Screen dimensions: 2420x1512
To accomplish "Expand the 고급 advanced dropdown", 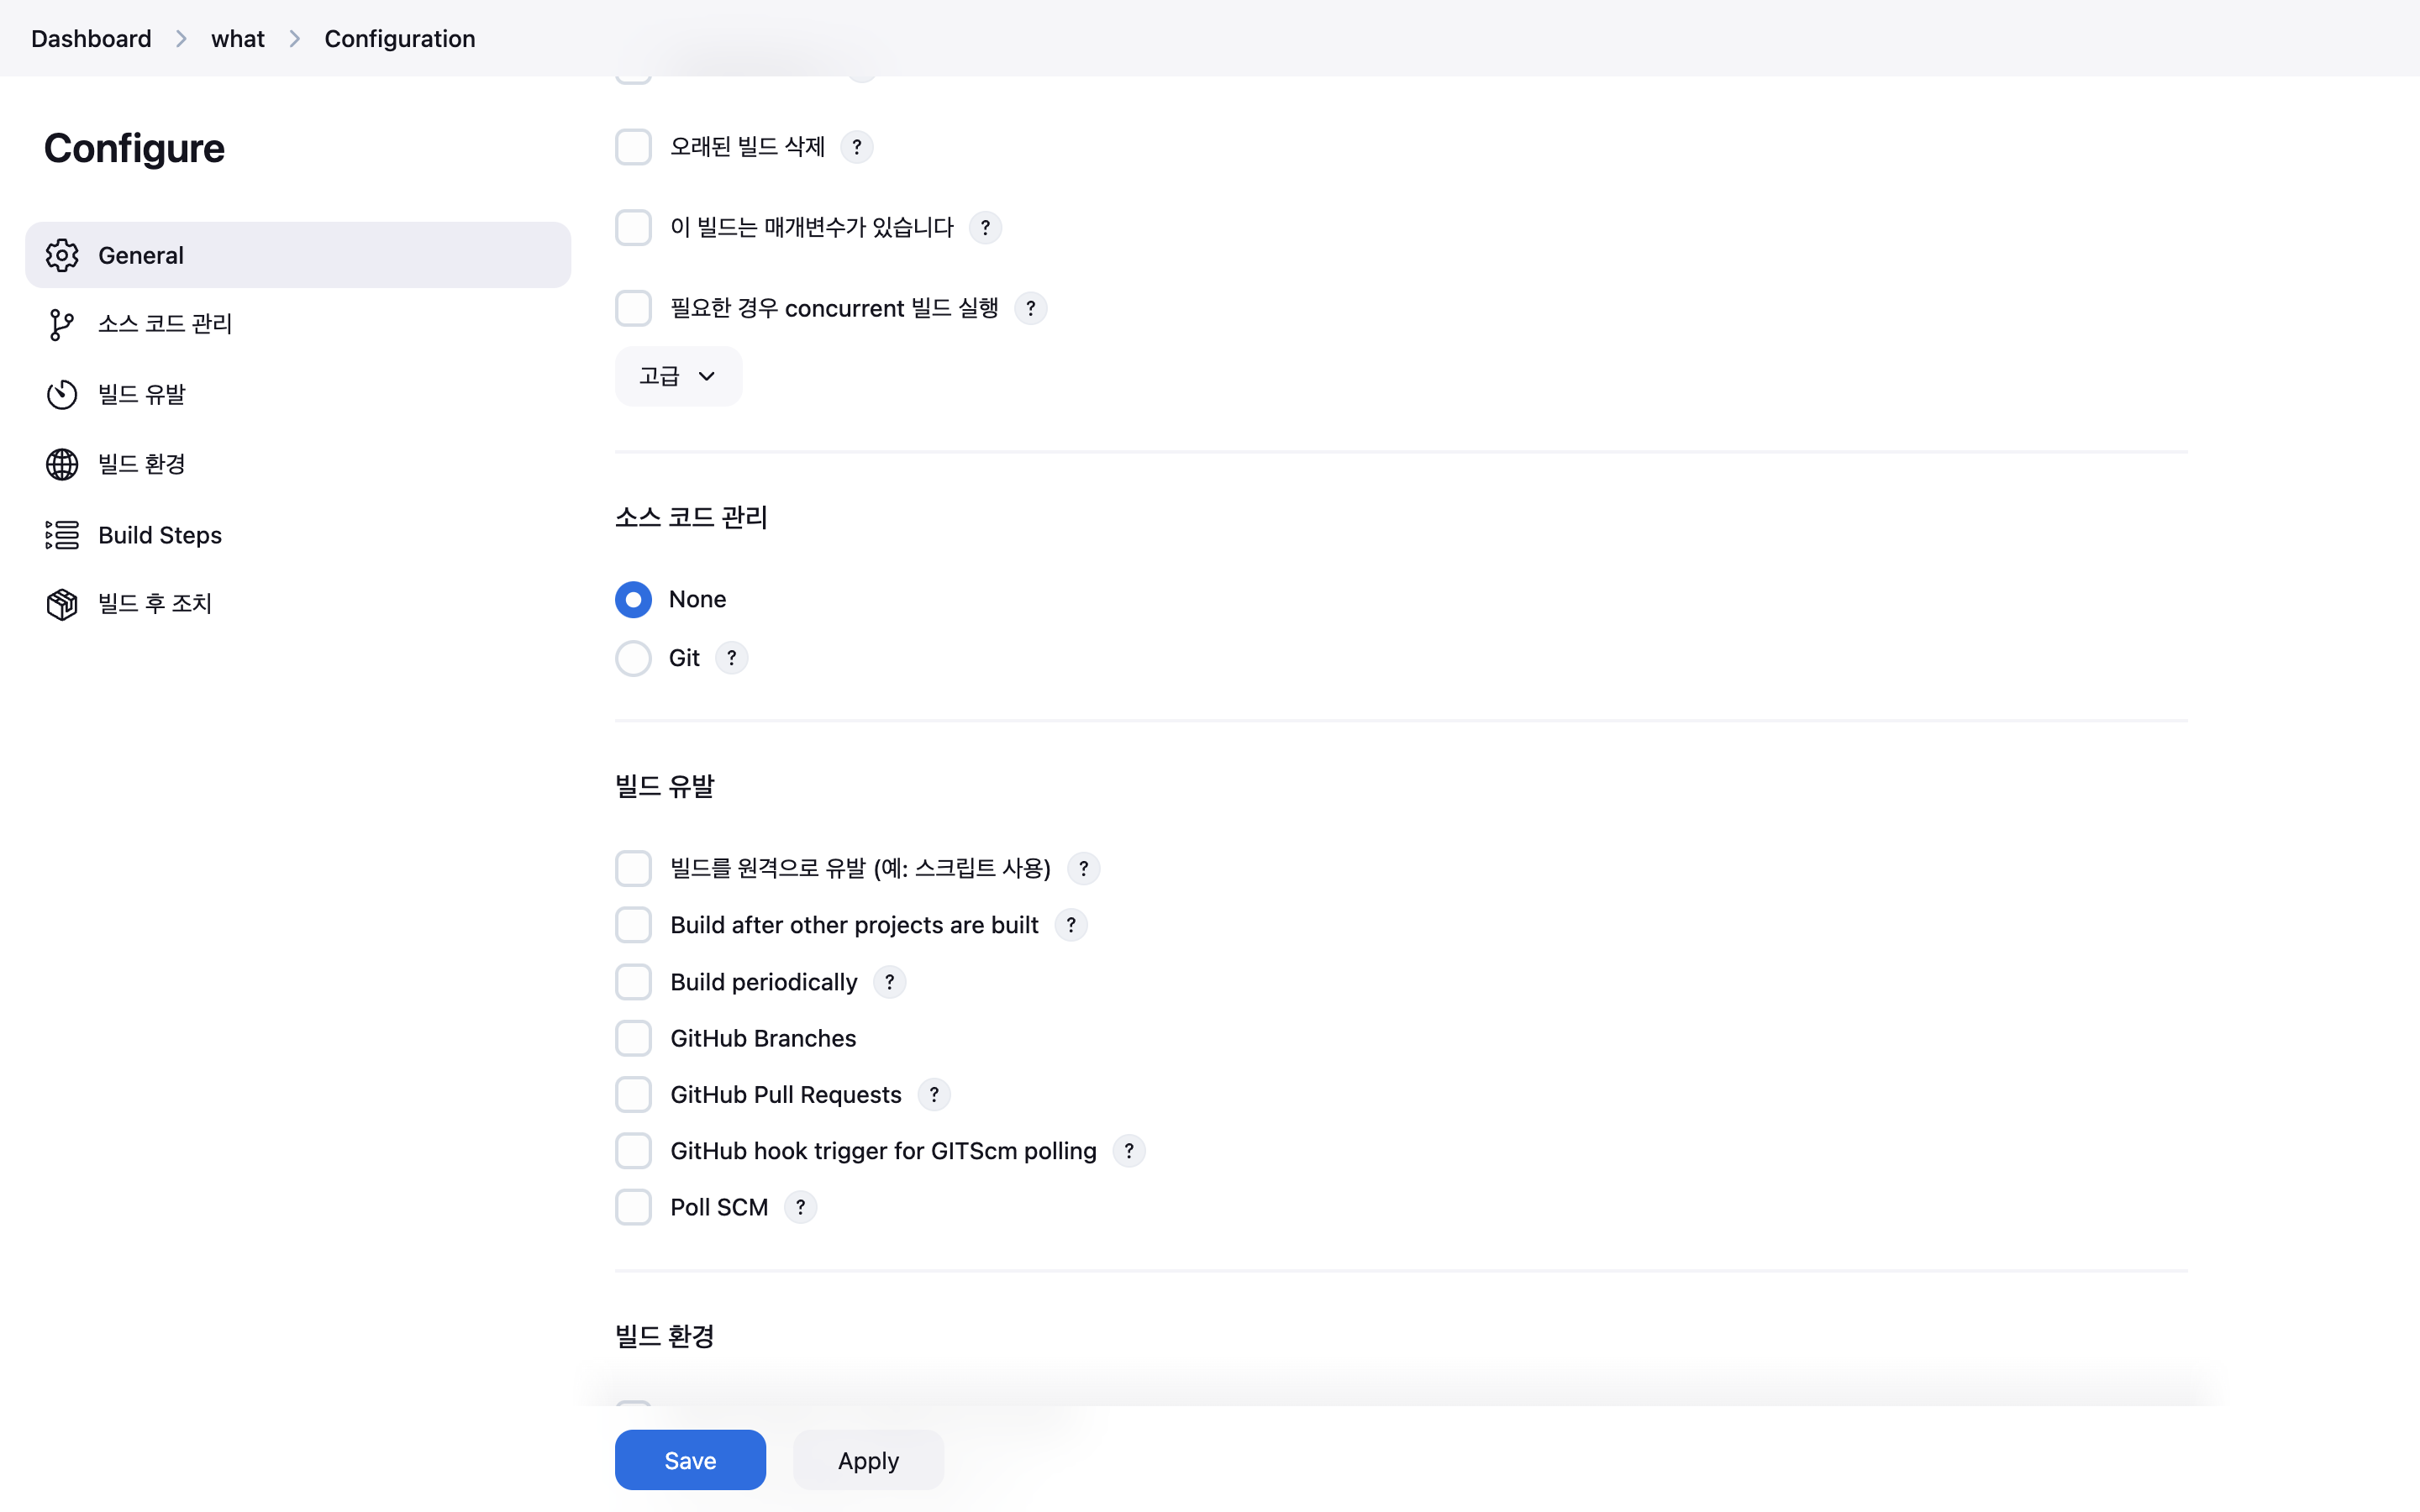I will click(x=678, y=376).
